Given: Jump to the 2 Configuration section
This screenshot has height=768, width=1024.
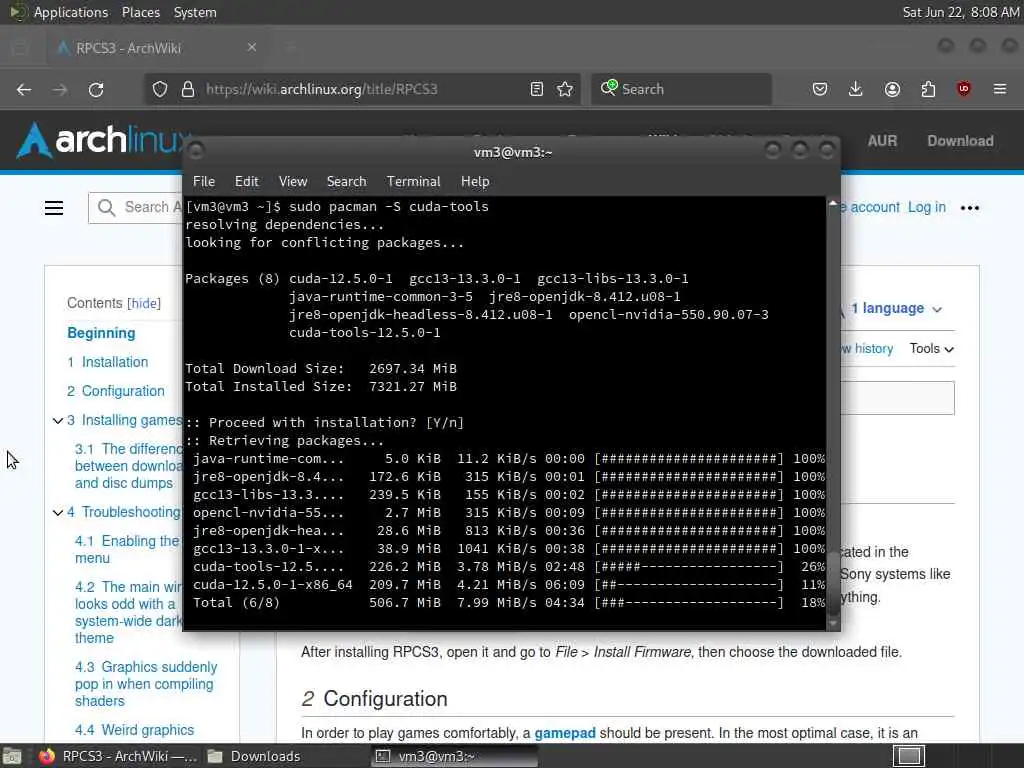Looking at the screenshot, I should [116, 391].
